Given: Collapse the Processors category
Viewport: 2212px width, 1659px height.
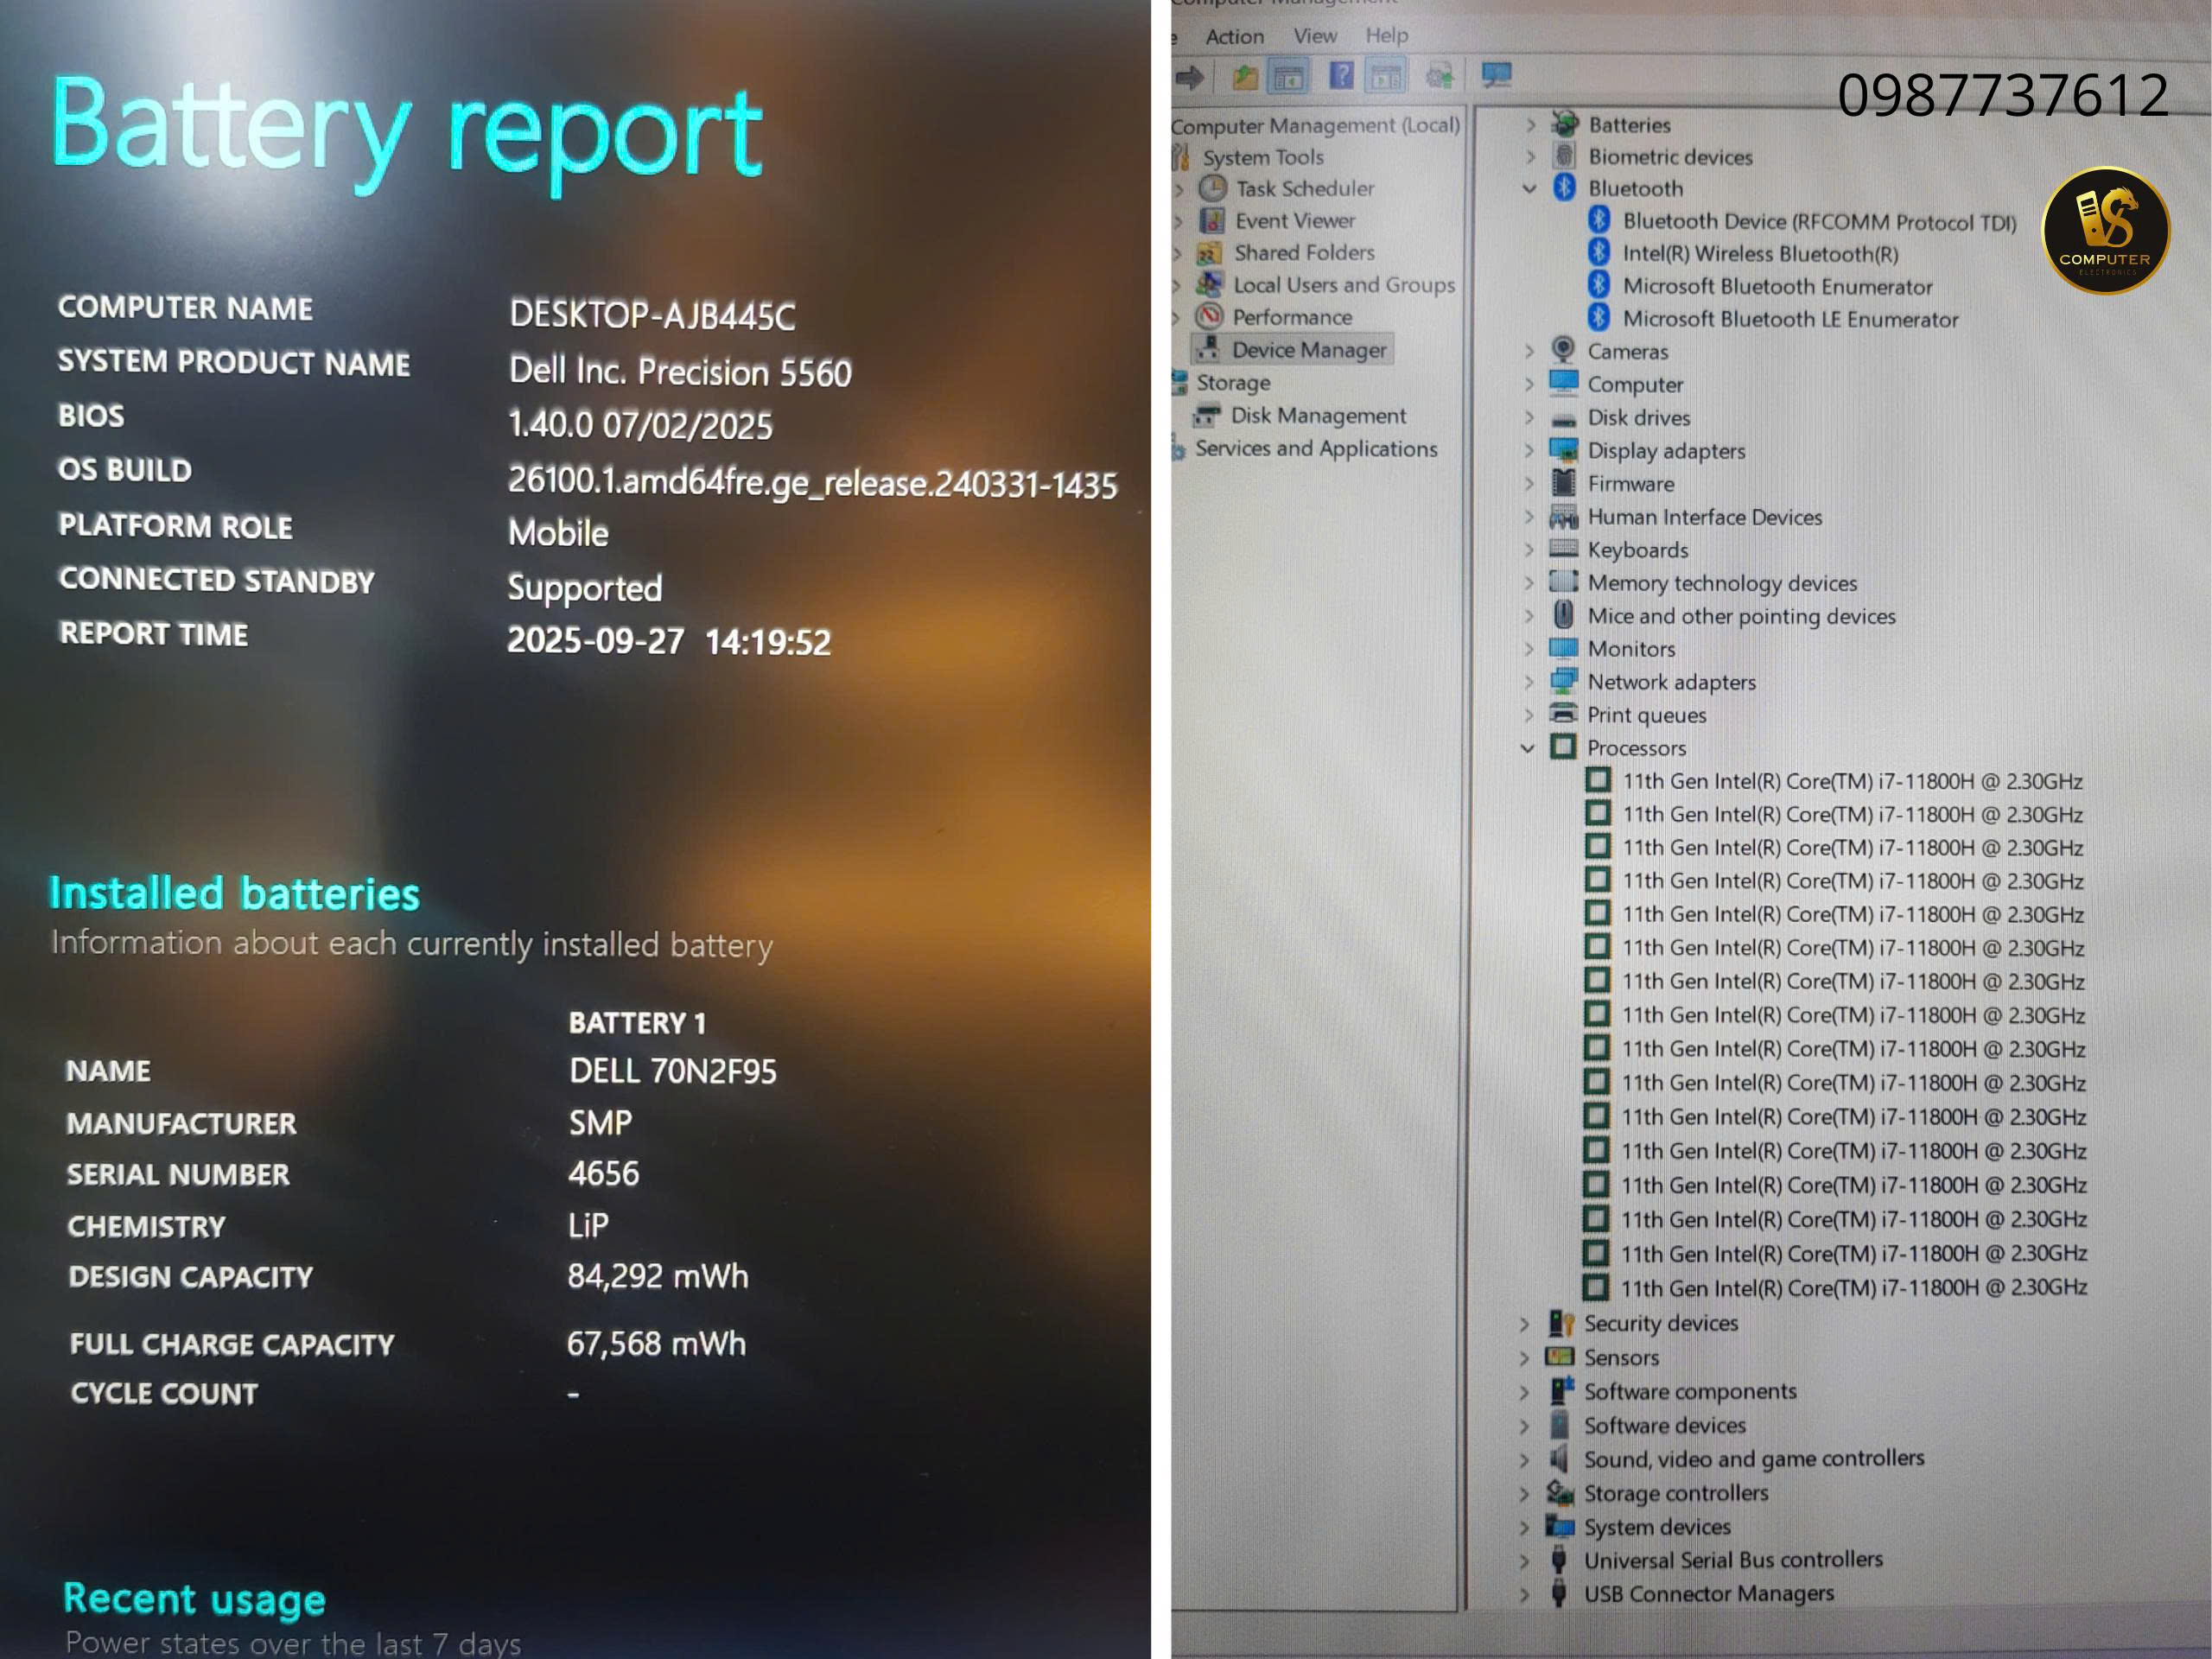Looking at the screenshot, I should (x=1527, y=748).
